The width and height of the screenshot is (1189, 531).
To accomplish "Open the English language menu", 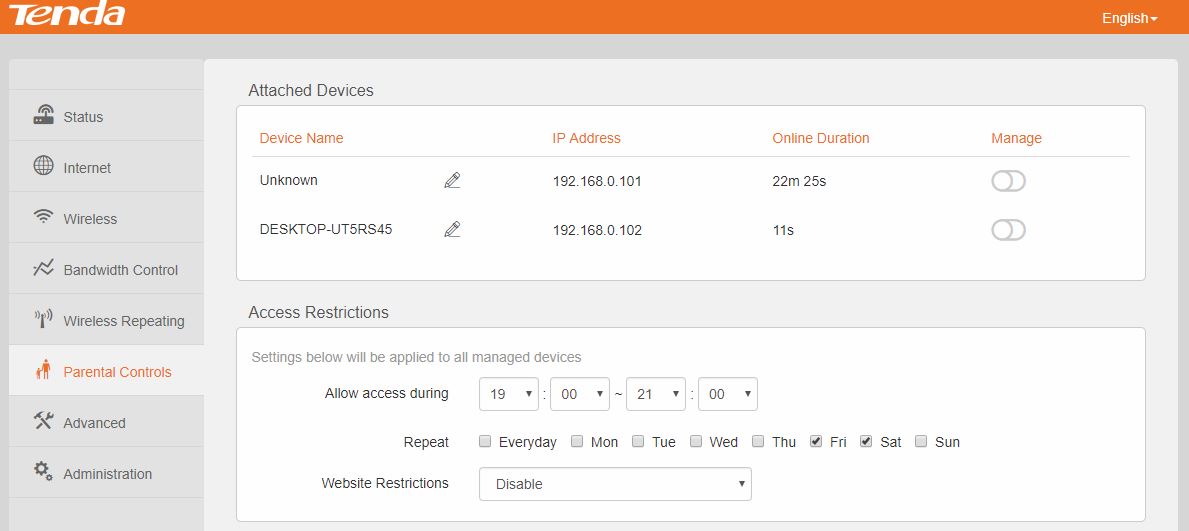I will (x=1129, y=18).
